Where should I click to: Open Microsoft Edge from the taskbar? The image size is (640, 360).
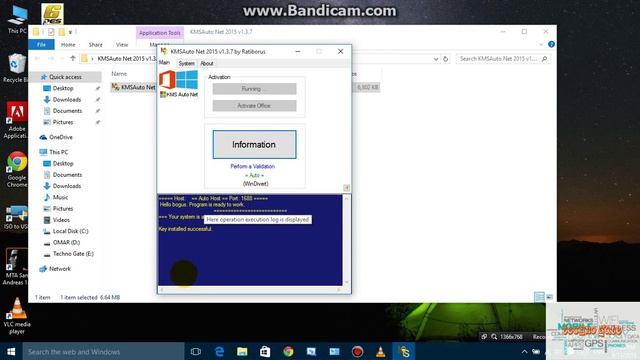tap(219, 351)
